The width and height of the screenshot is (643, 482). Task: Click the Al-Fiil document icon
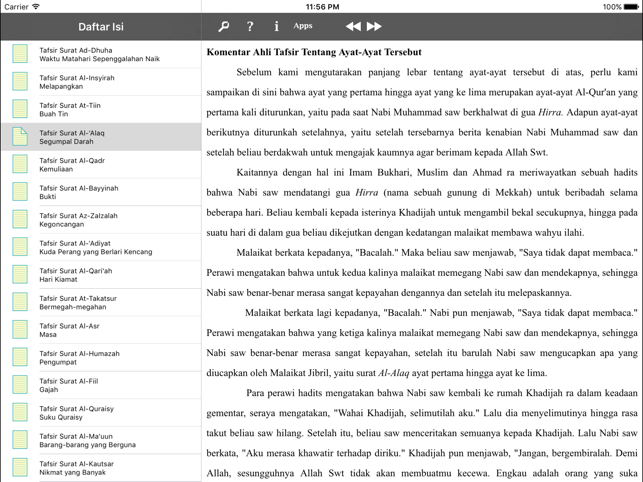[20, 384]
